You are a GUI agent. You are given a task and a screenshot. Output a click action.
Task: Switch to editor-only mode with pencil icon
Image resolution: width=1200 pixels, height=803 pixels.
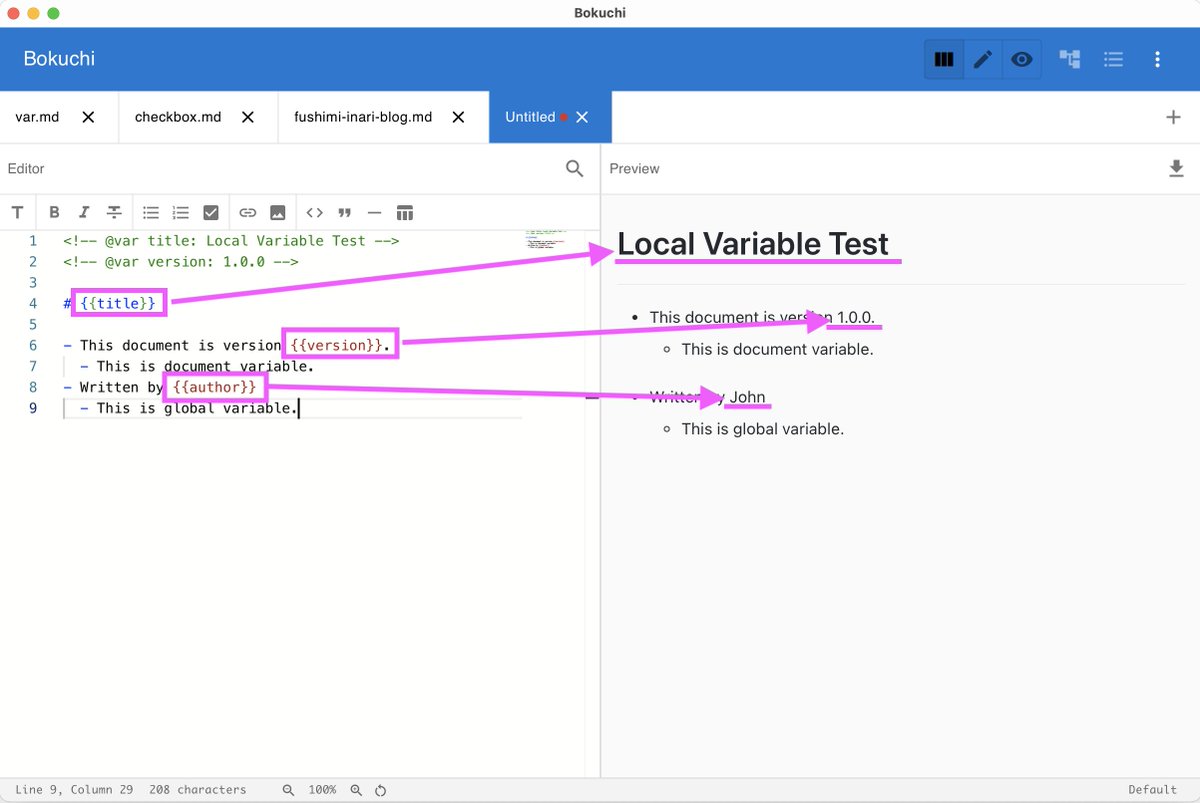click(x=983, y=60)
